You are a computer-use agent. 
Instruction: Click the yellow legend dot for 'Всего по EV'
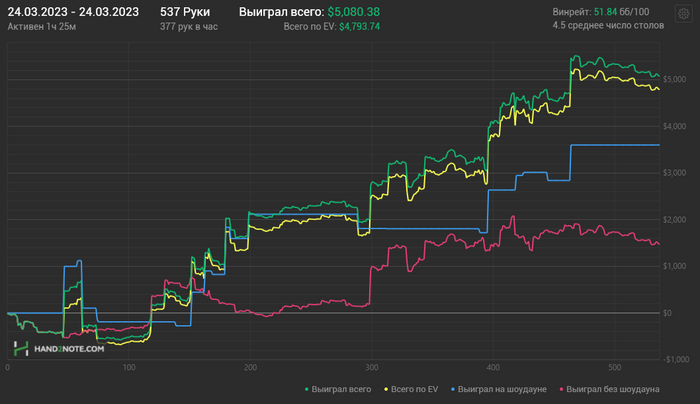point(386,390)
